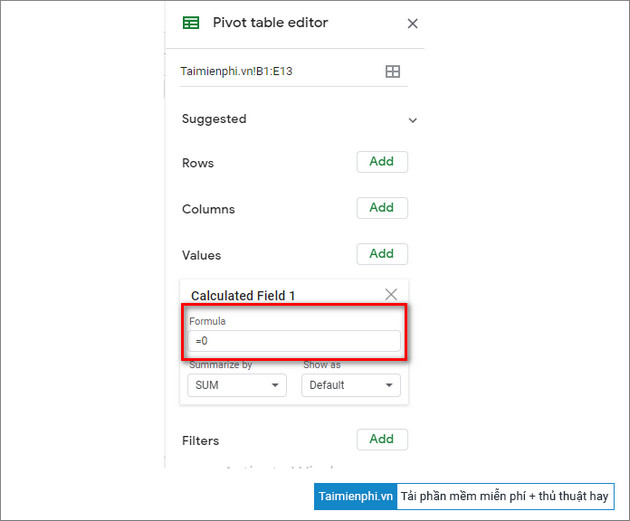
Task: Click Add button next to Values
Action: (x=382, y=254)
